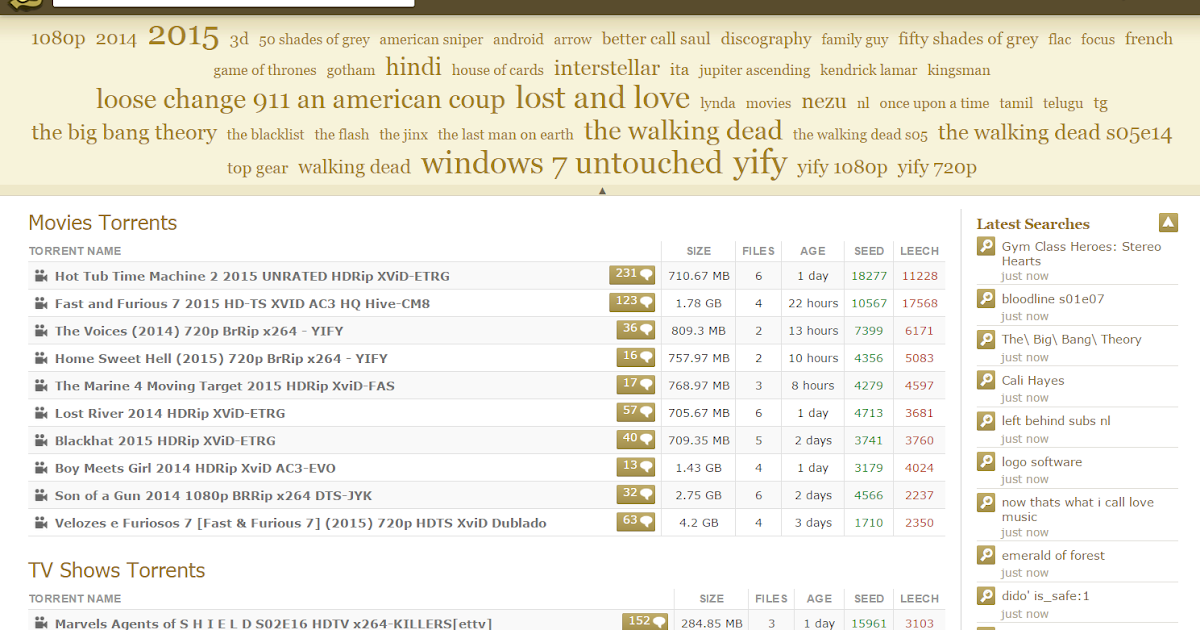The image size is (1200, 630).
Task: Click the 'windows 7 untouched' tag
Action: click(571, 163)
